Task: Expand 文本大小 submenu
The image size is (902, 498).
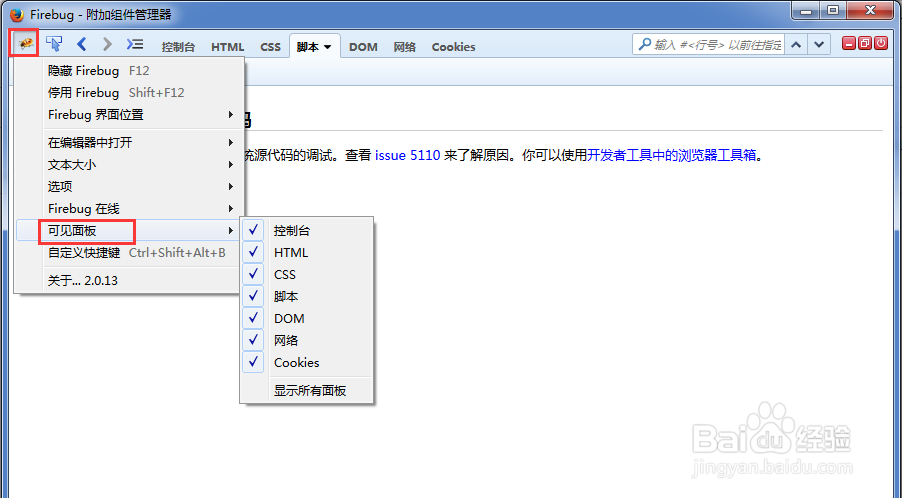Action: (x=128, y=164)
